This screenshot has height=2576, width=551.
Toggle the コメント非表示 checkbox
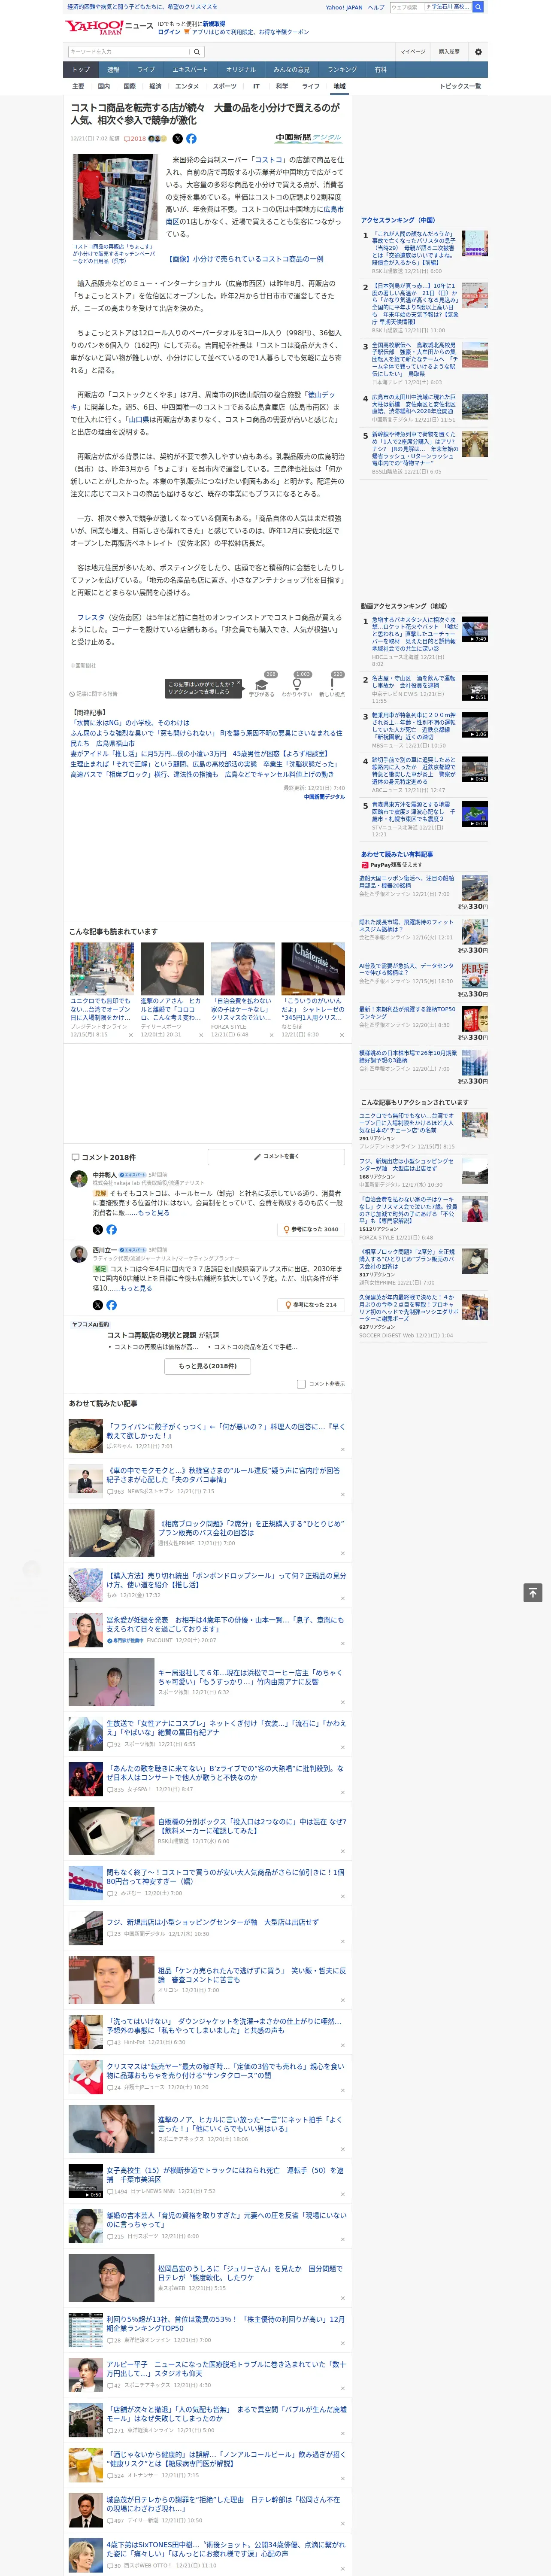click(x=301, y=1384)
